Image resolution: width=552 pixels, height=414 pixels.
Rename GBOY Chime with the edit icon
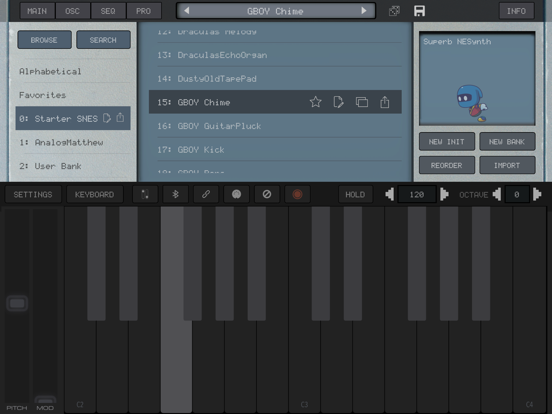338,102
